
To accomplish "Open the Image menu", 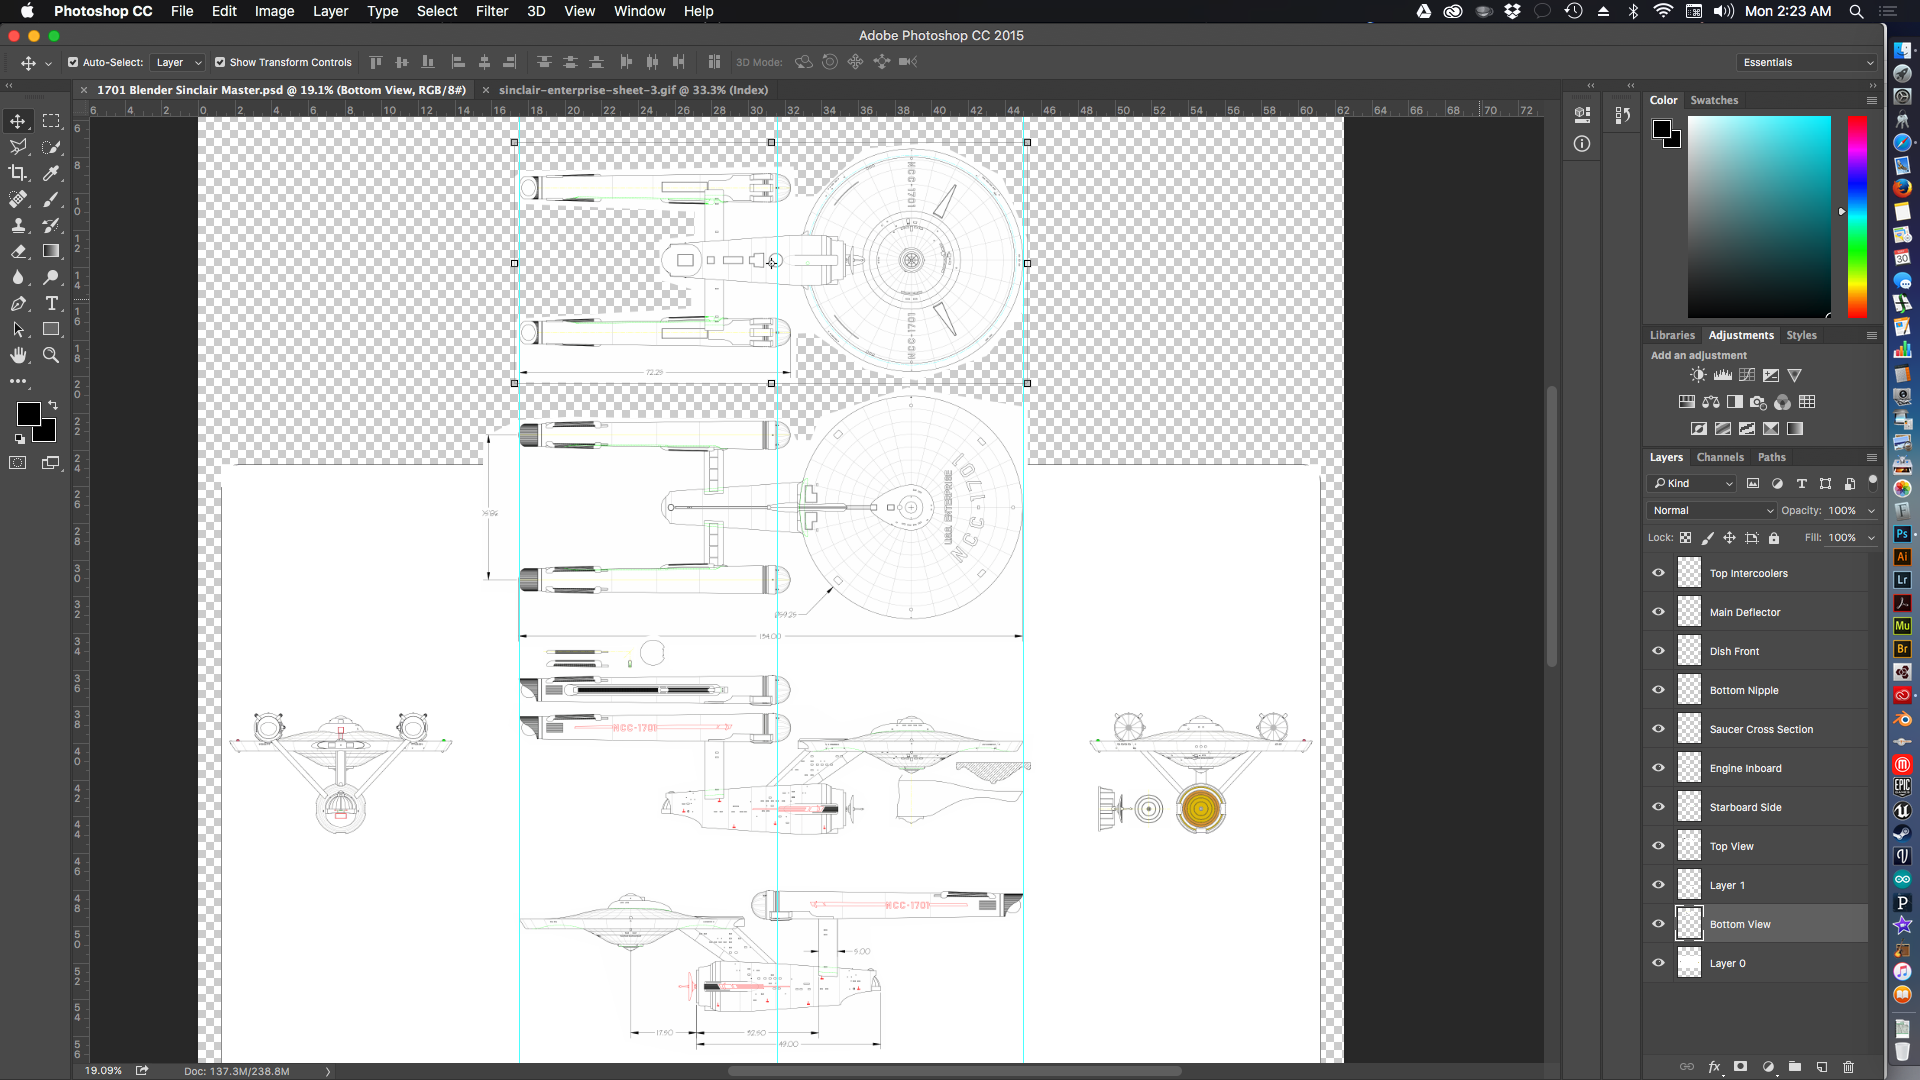I will (x=274, y=11).
